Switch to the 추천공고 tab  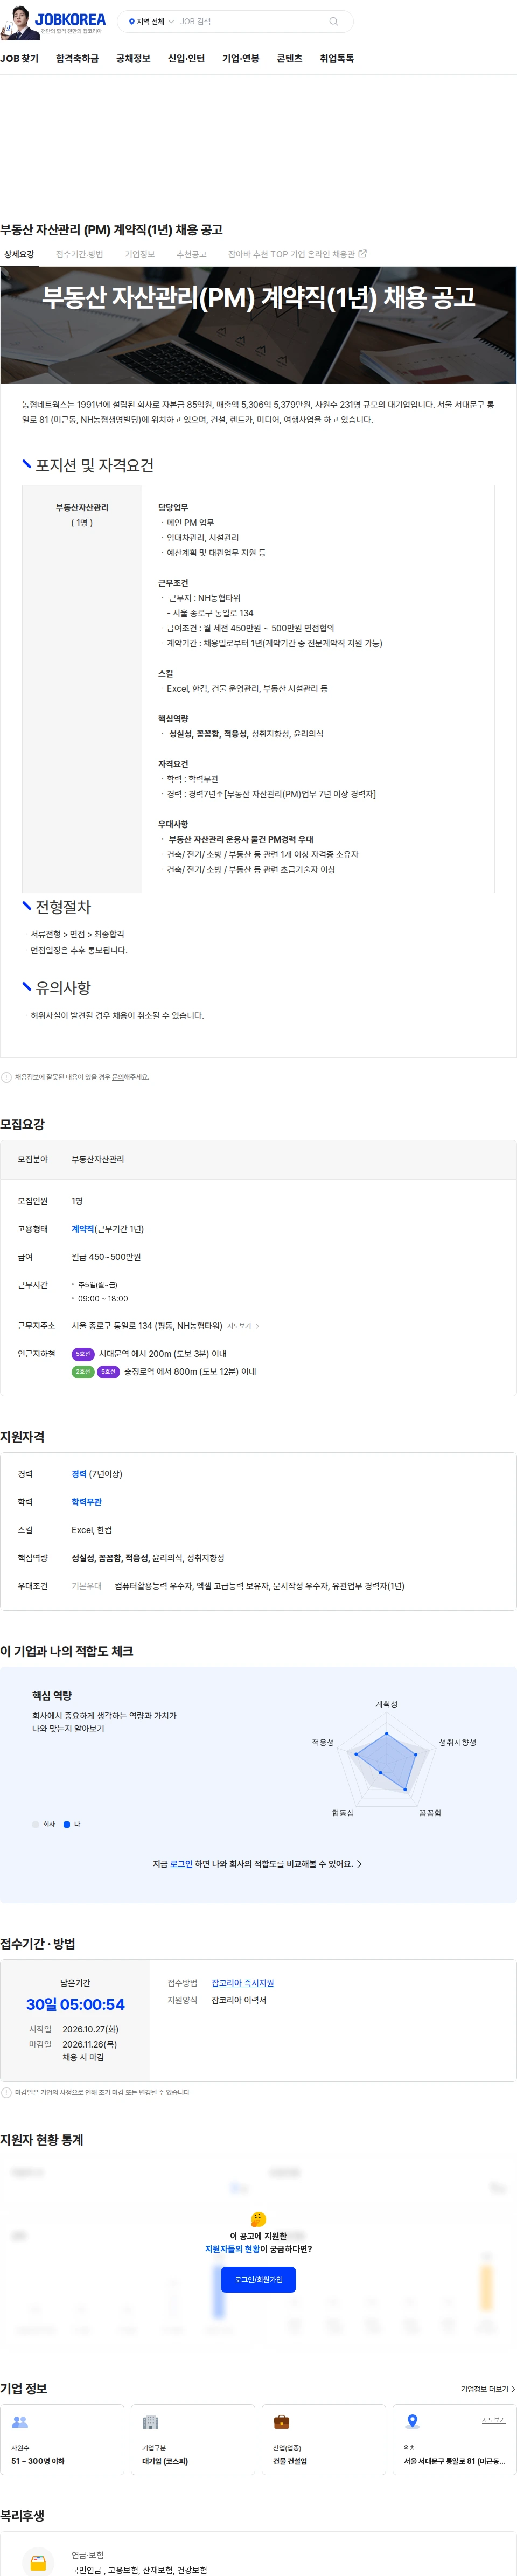tap(191, 254)
